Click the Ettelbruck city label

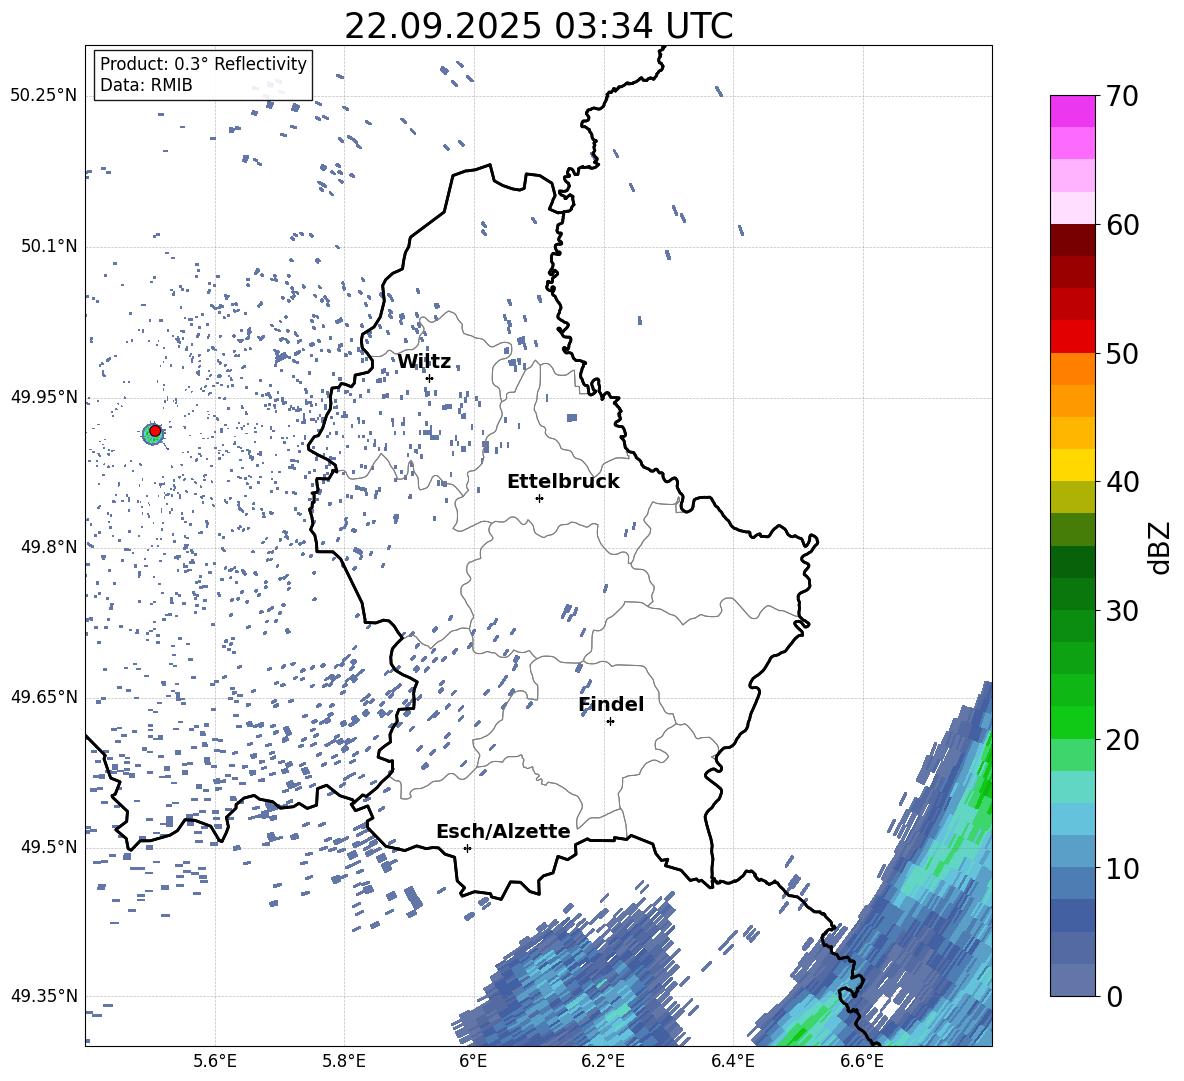pyautogui.click(x=563, y=482)
